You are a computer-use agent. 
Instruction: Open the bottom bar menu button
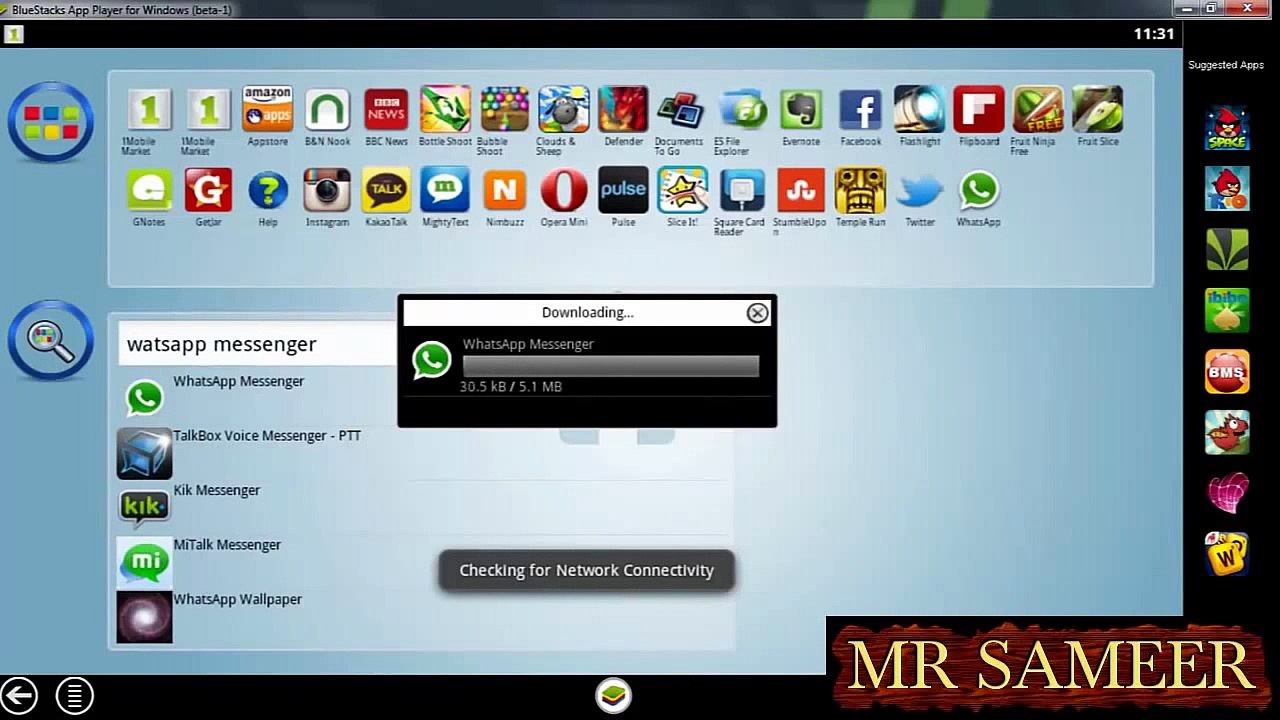pyautogui.click(x=75, y=695)
